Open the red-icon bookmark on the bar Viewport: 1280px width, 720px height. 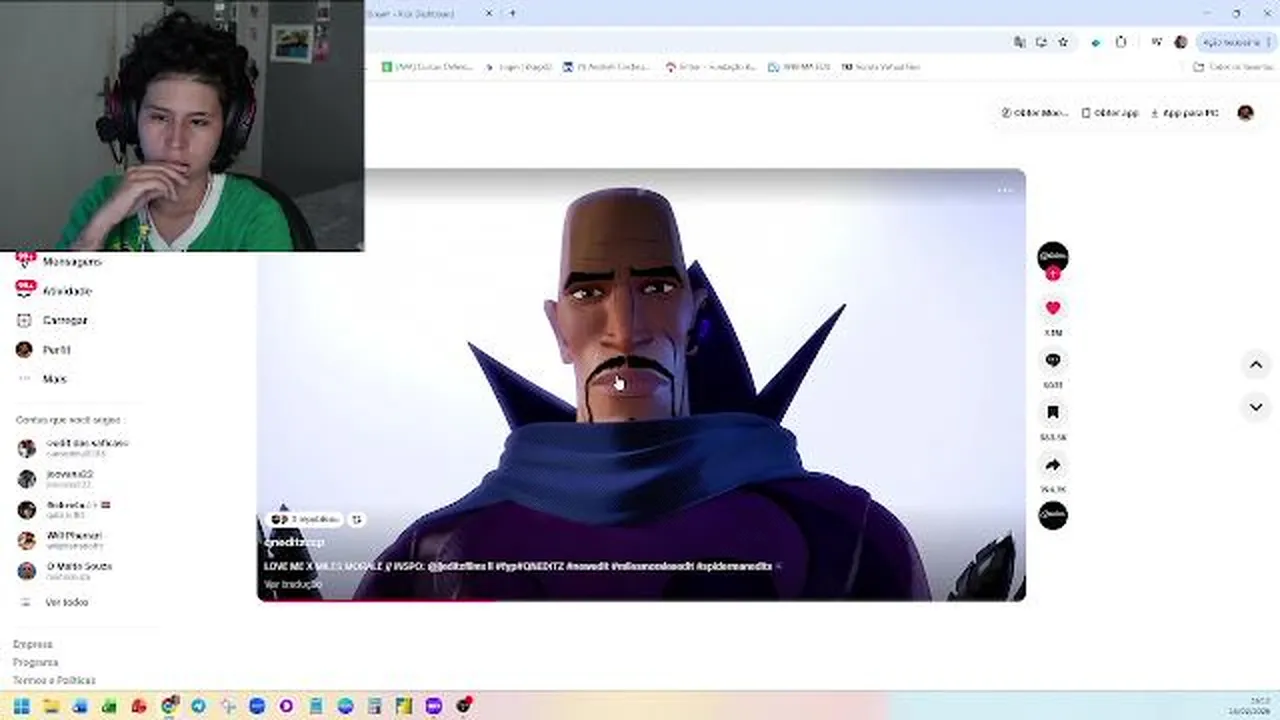pyautogui.click(x=711, y=67)
